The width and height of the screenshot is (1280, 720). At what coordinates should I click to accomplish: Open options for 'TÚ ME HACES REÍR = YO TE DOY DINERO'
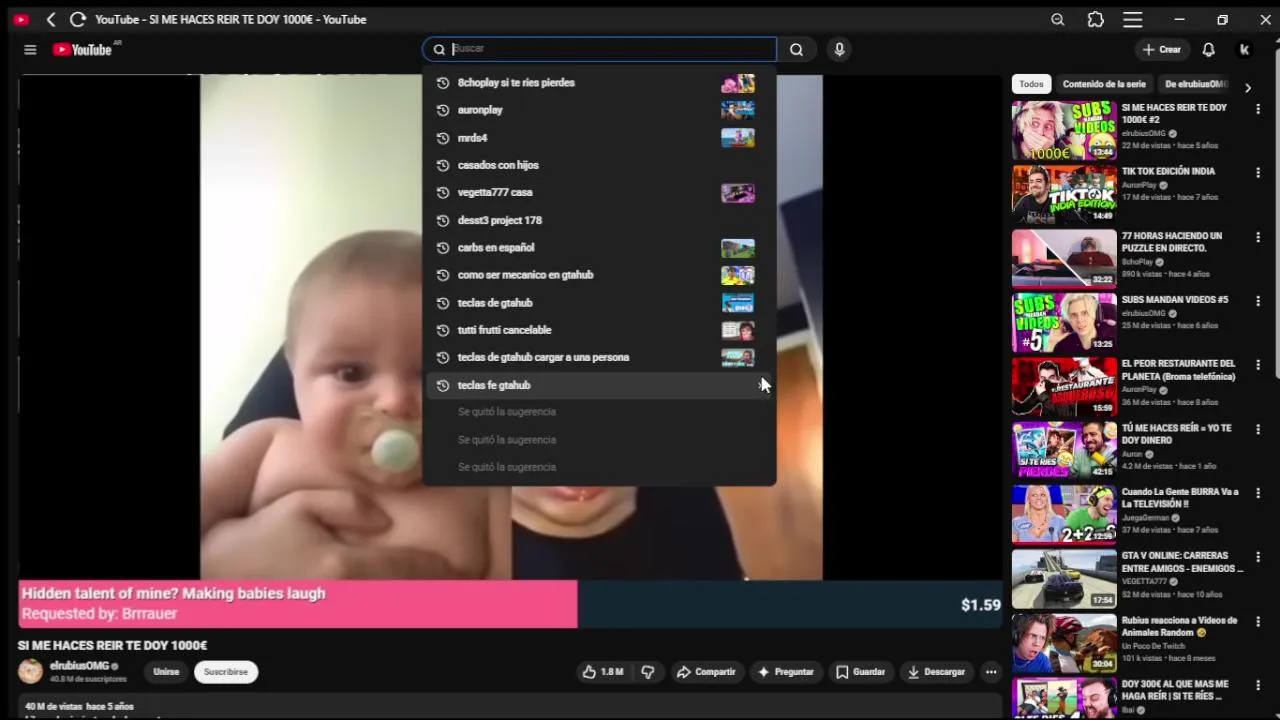point(1258,429)
